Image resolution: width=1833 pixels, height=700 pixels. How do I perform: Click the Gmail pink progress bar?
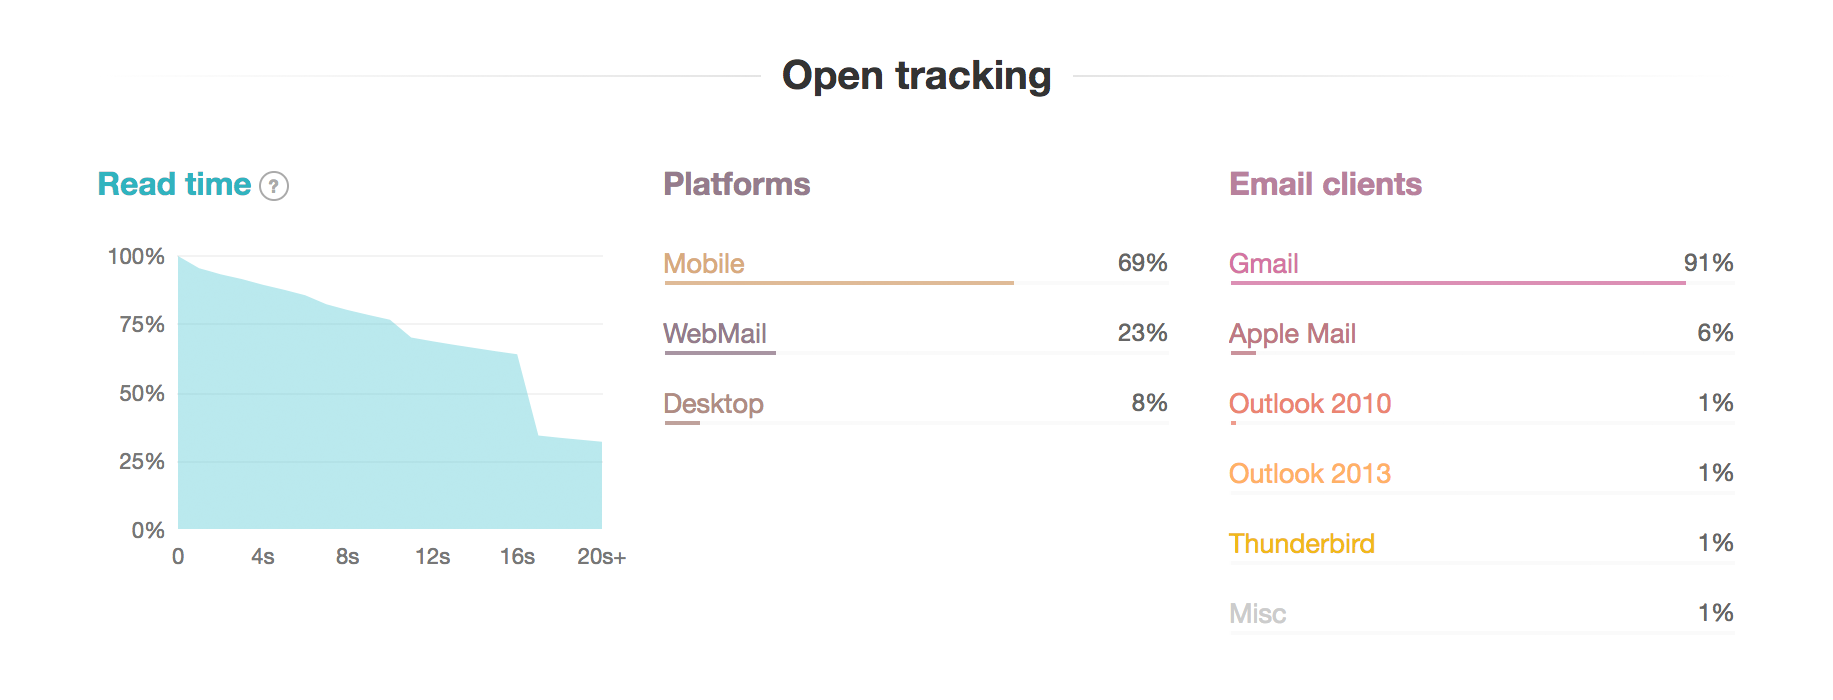tap(1458, 283)
